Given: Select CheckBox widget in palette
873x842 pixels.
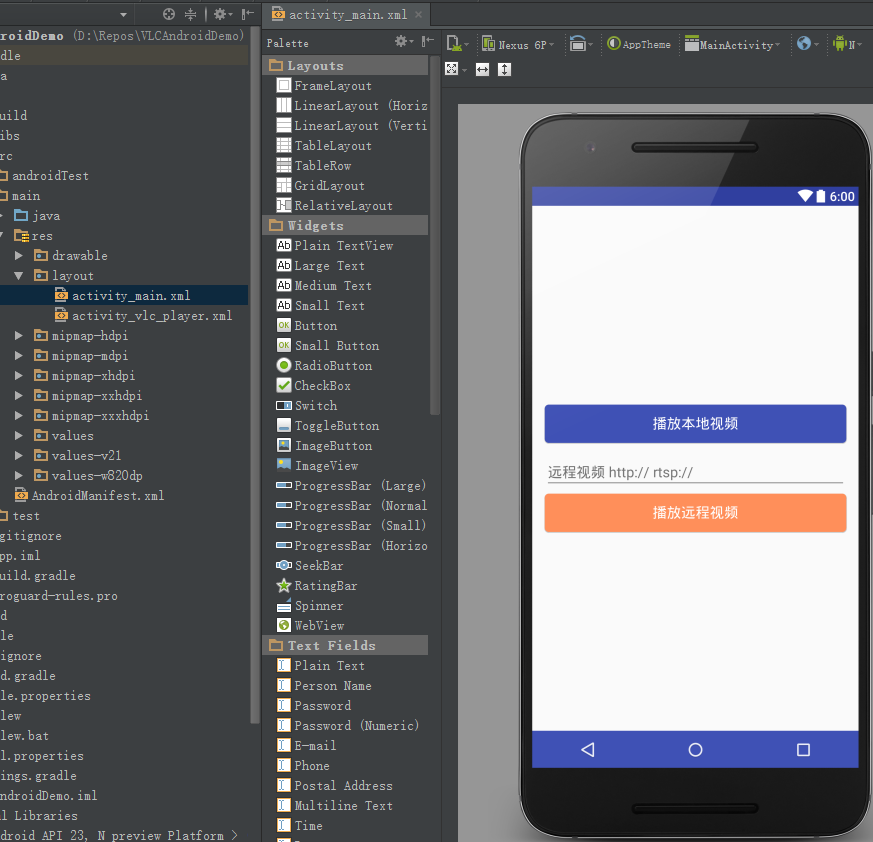Looking at the screenshot, I should 322,386.
